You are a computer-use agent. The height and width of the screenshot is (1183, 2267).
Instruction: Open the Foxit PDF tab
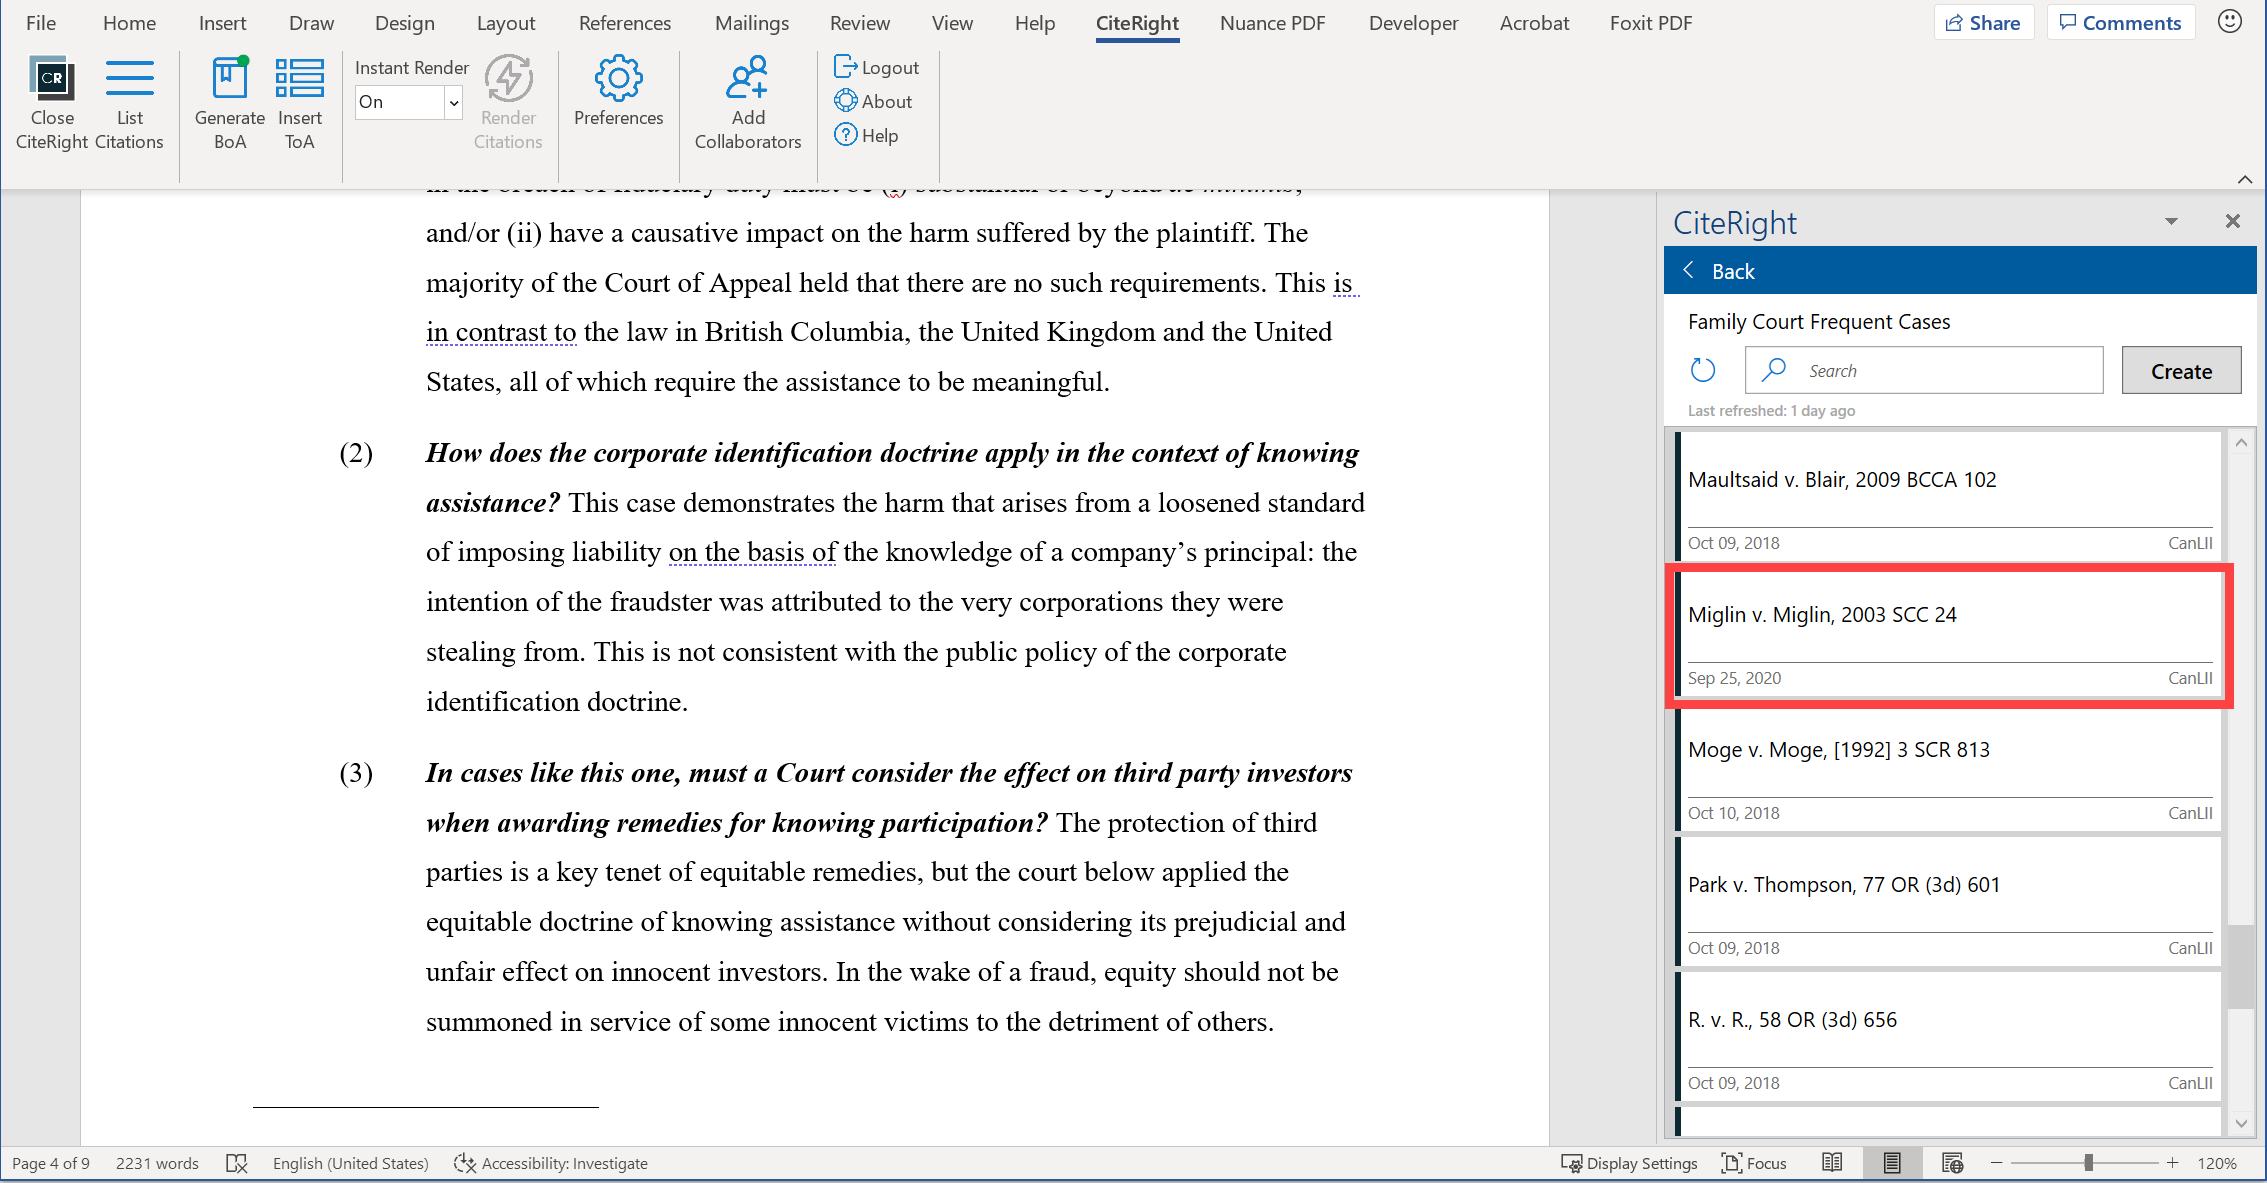tap(1651, 23)
